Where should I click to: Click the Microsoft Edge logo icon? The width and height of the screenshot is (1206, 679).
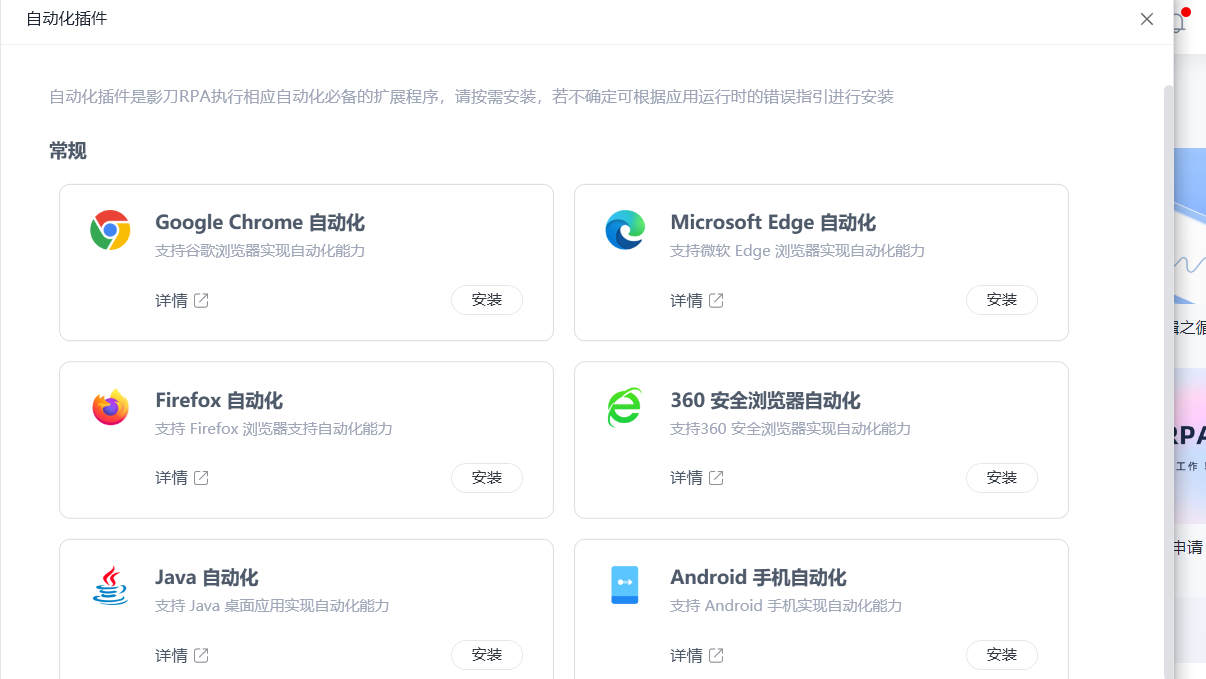[x=625, y=230]
